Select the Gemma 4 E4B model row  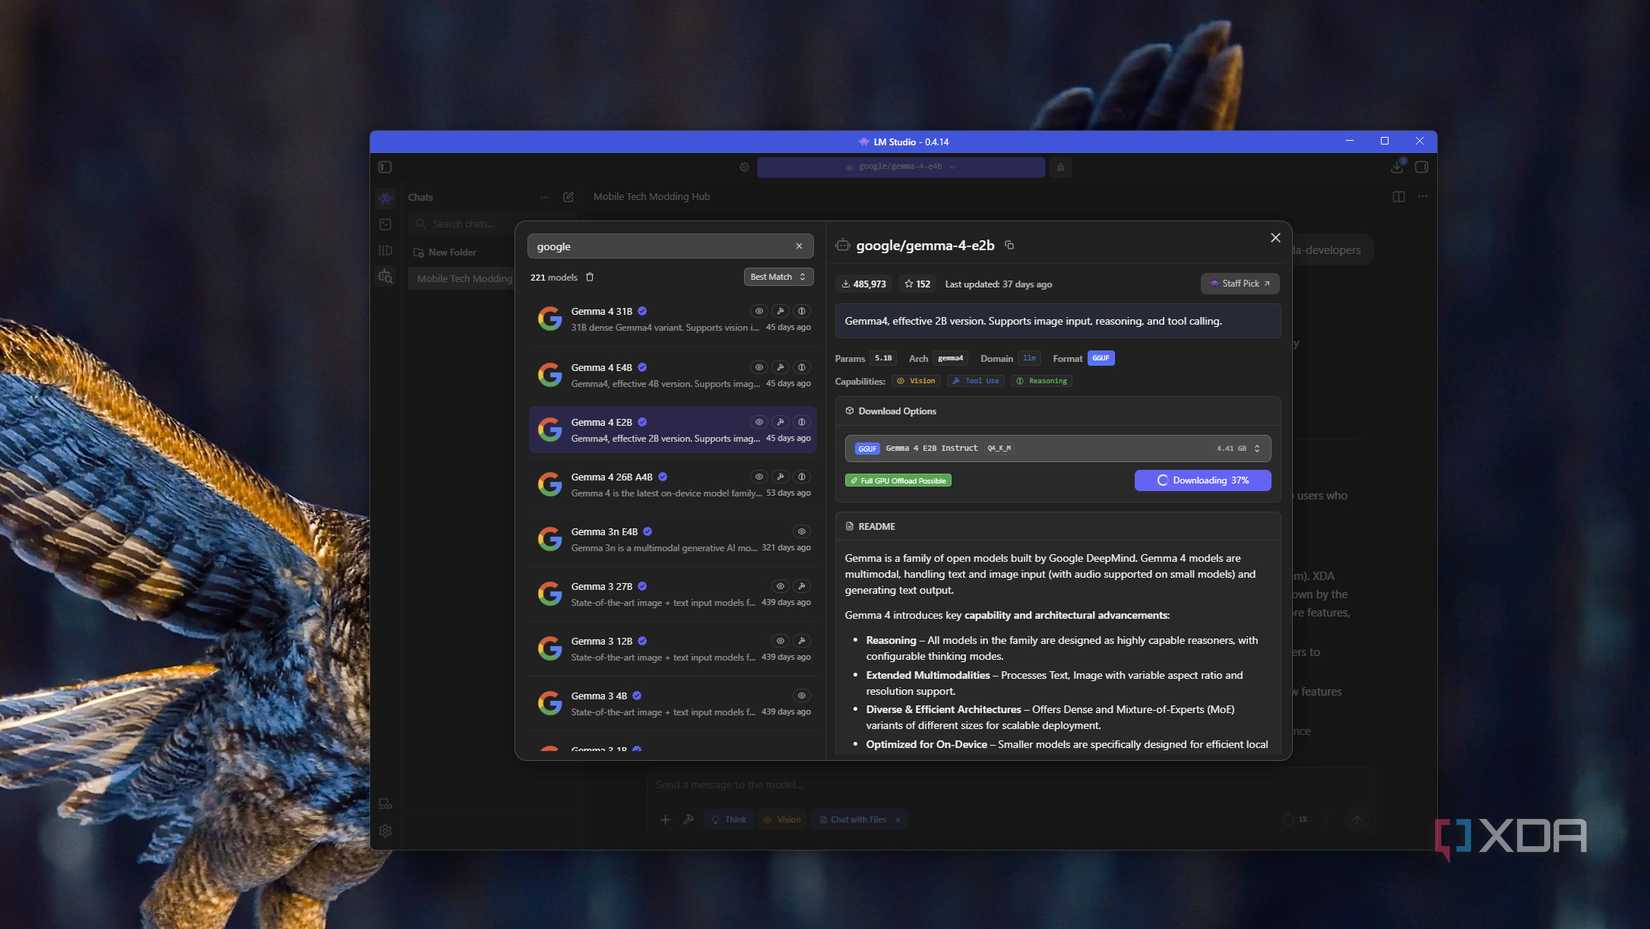672,375
